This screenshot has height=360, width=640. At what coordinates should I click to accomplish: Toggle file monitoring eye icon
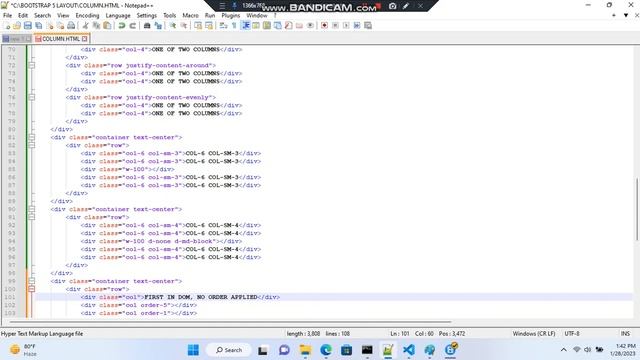point(310,25)
